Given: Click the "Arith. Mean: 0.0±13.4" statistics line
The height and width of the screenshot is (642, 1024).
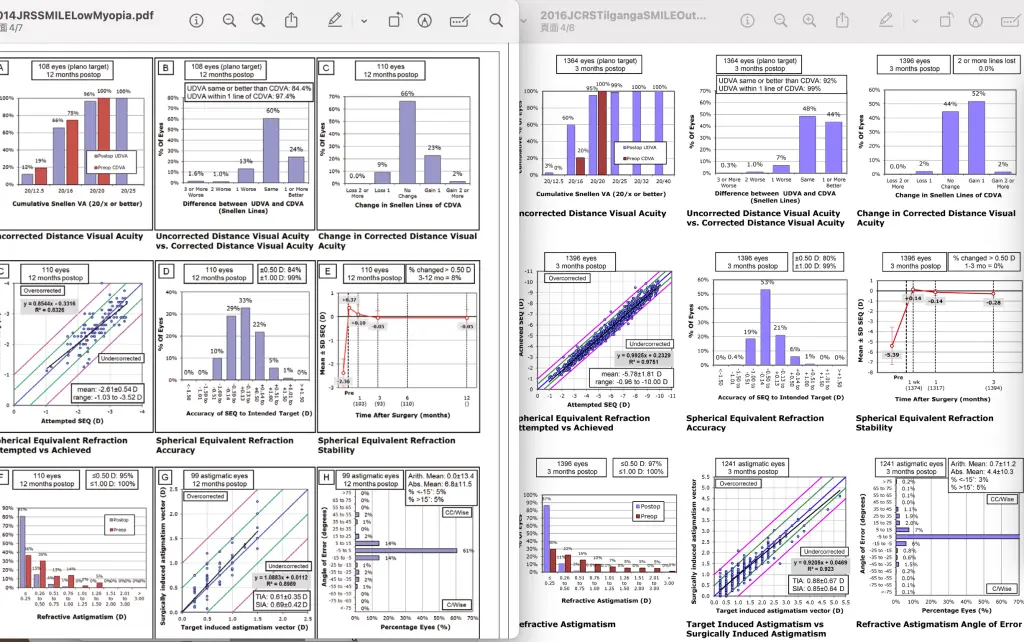Looking at the screenshot, I should coord(441,476).
